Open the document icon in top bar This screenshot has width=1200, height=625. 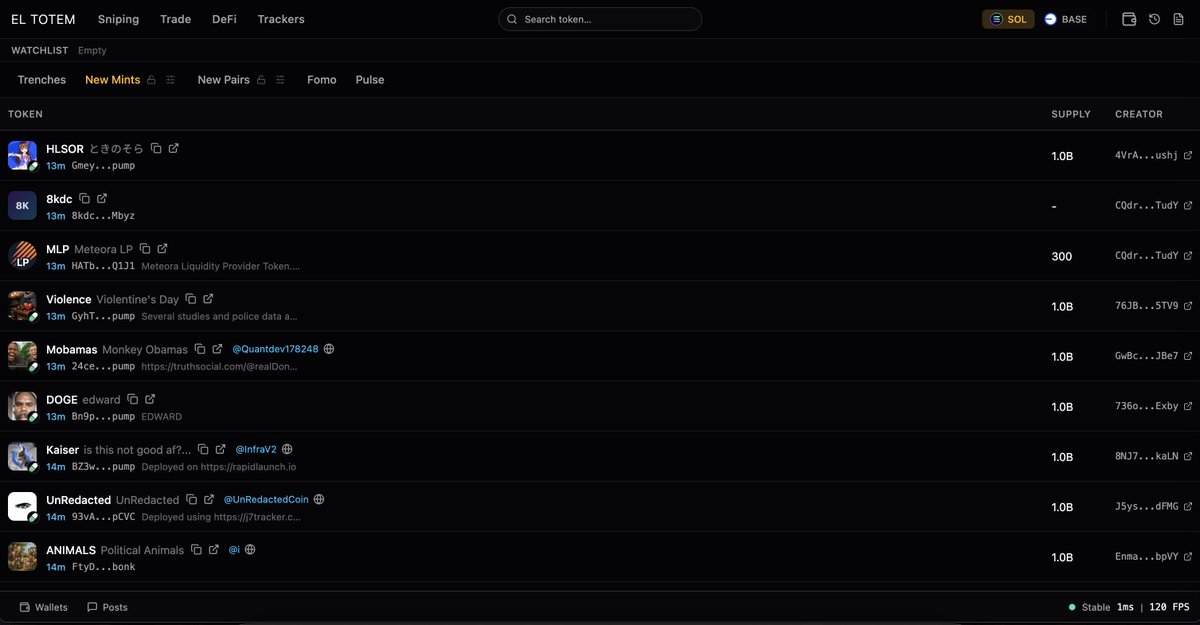point(1178,19)
